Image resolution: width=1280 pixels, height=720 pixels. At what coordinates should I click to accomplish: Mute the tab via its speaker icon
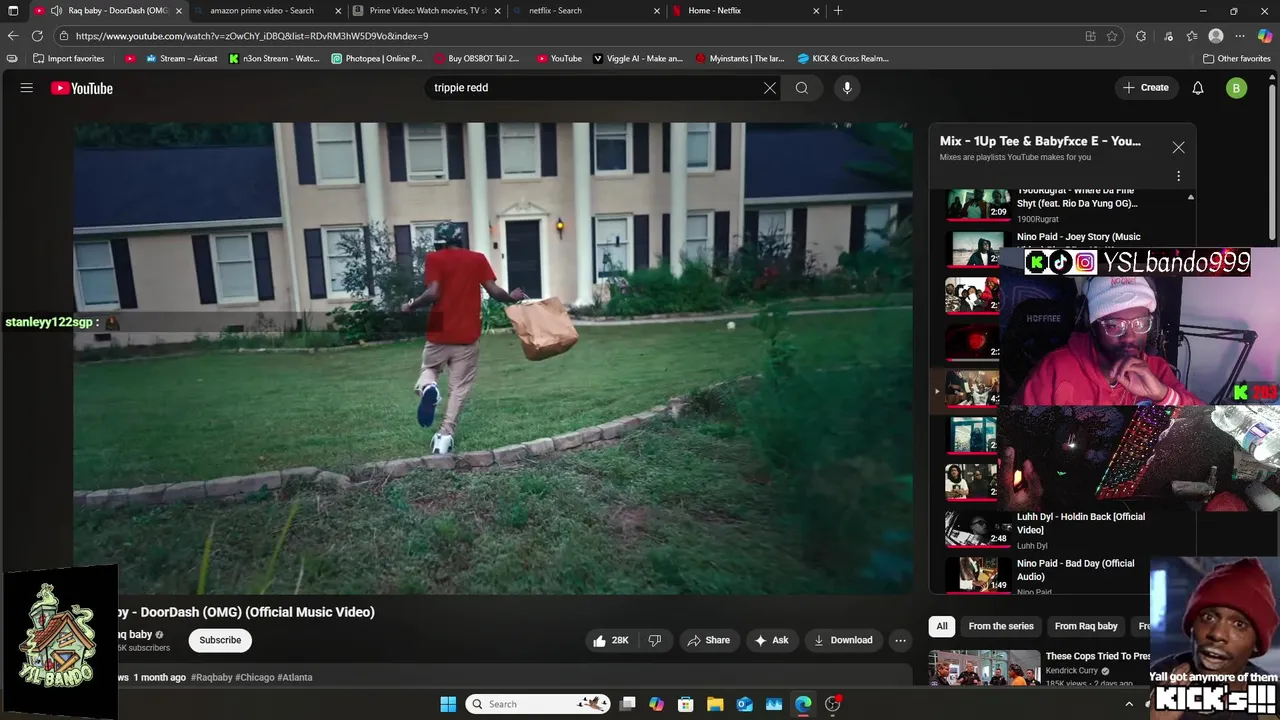(56, 11)
